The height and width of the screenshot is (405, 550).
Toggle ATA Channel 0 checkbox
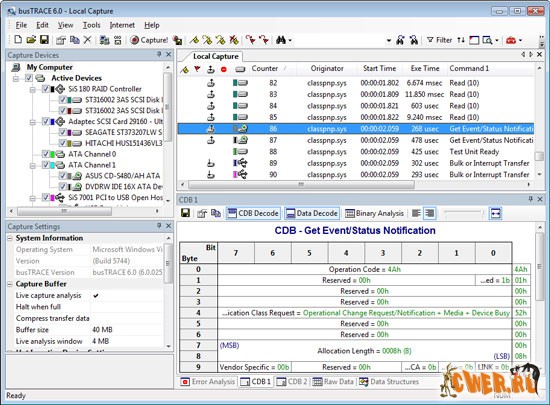pos(46,154)
